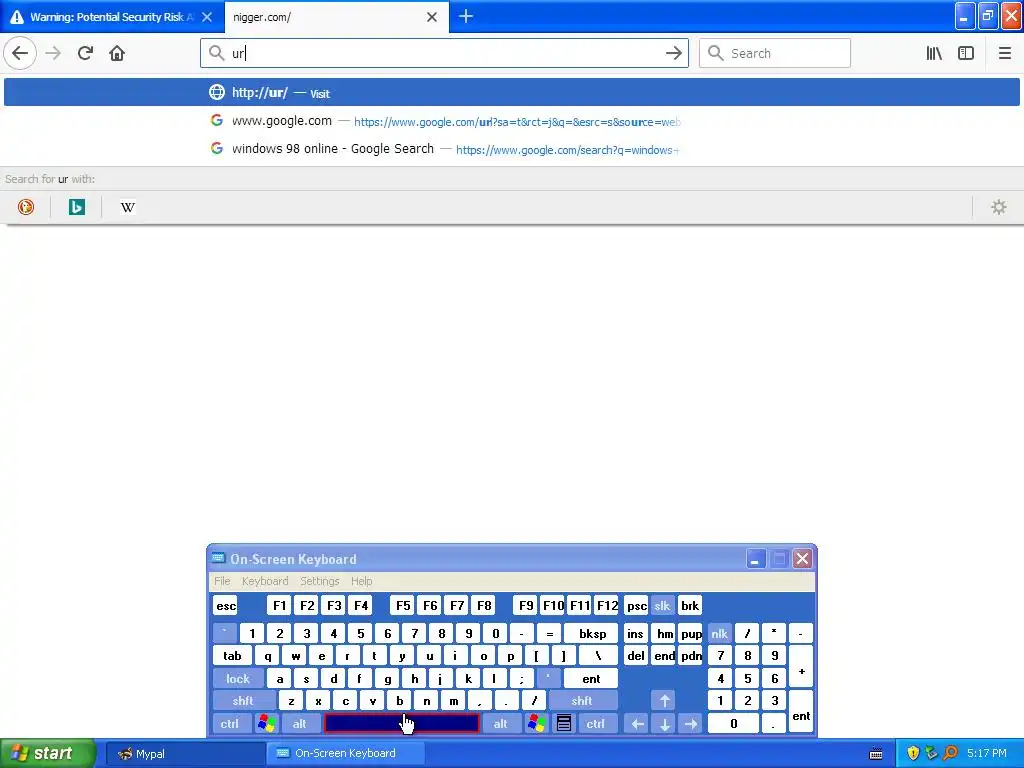Image resolution: width=1024 pixels, height=768 pixels.
Task: Toggle the right ctrl key
Action: point(596,723)
